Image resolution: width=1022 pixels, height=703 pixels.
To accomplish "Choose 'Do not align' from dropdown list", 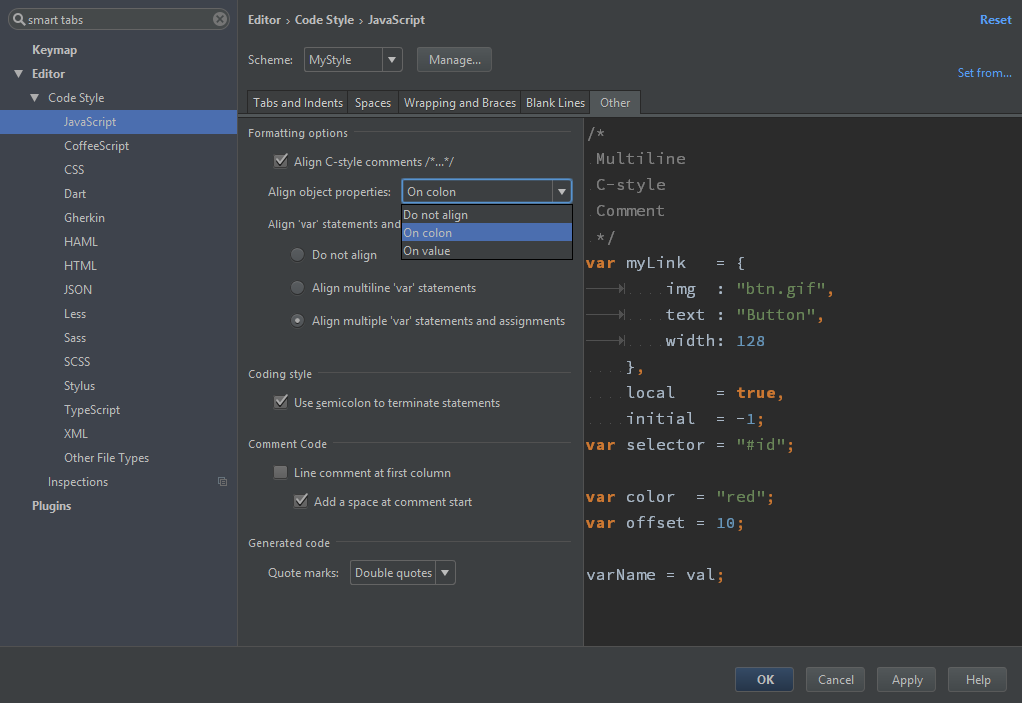I will [x=487, y=214].
